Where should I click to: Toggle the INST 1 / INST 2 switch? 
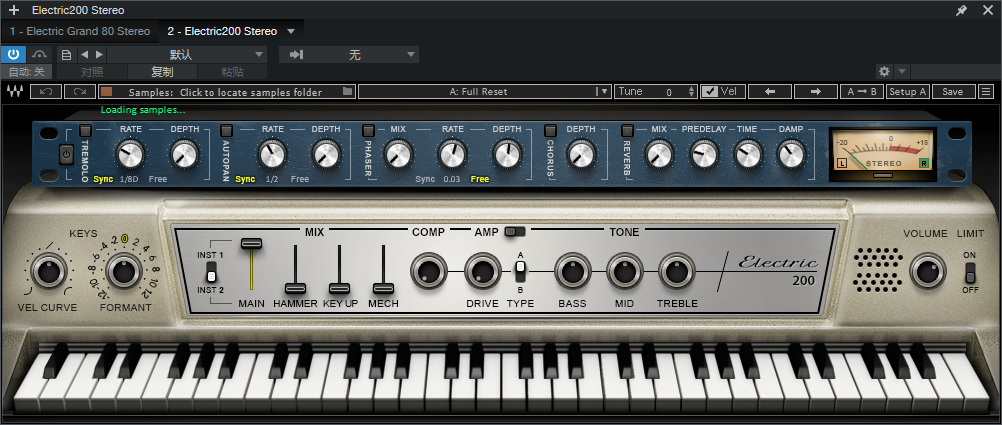point(211,273)
